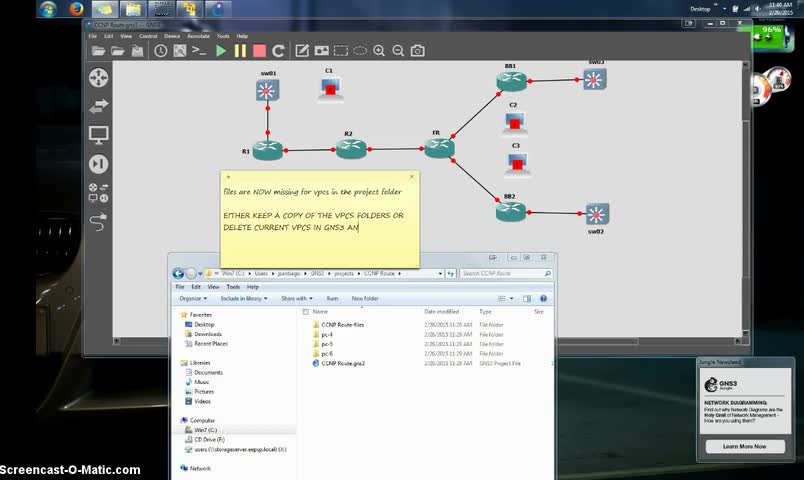This screenshot has width=804, height=480.
Task: Open the Explorer window Tools menu
Action: click(x=233, y=287)
